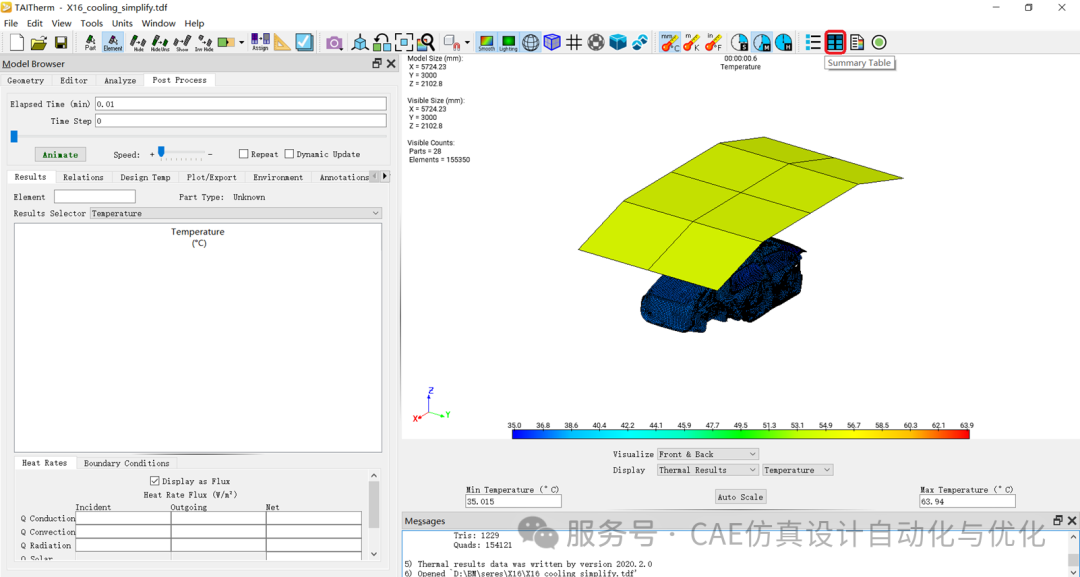The height and width of the screenshot is (577, 1080).
Task: Switch to the Analyze tab
Action: 120,81
